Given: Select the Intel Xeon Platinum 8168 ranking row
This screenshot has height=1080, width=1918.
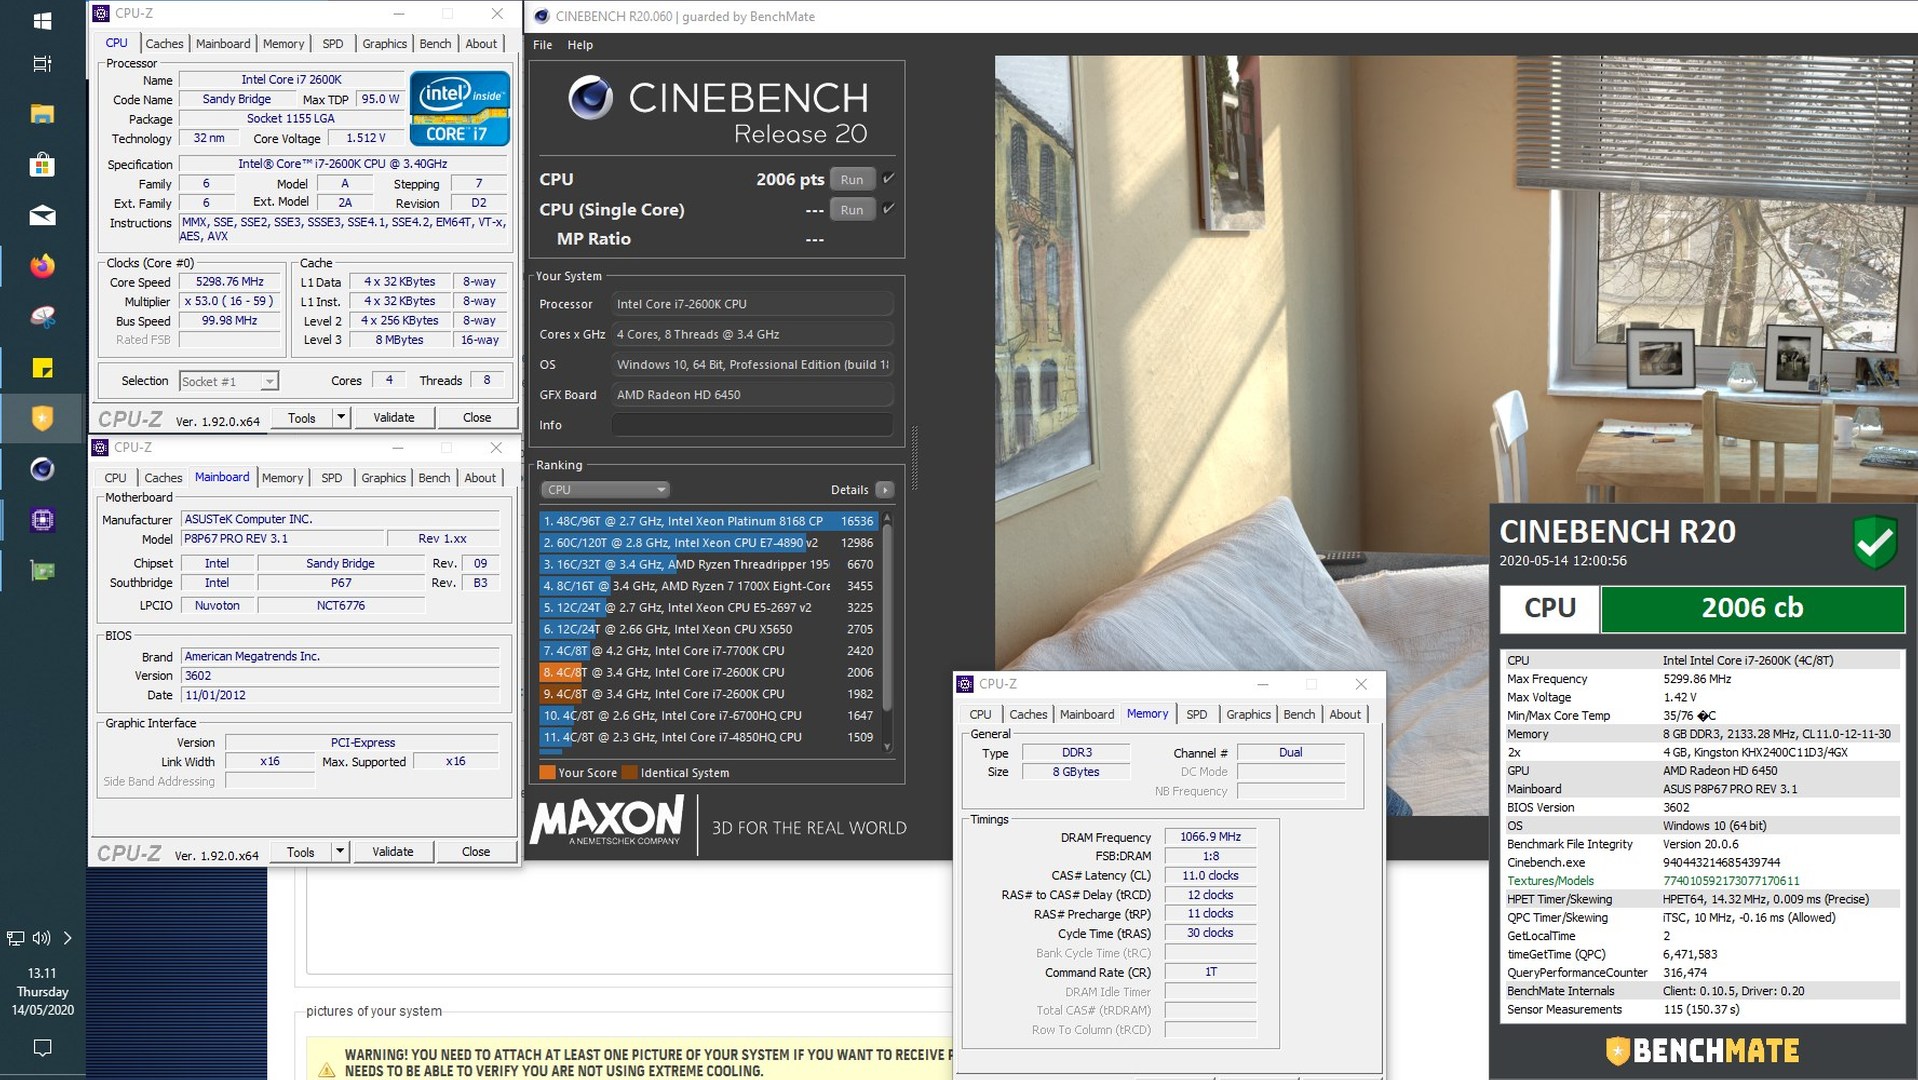Looking at the screenshot, I should pyautogui.click(x=708, y=521).
